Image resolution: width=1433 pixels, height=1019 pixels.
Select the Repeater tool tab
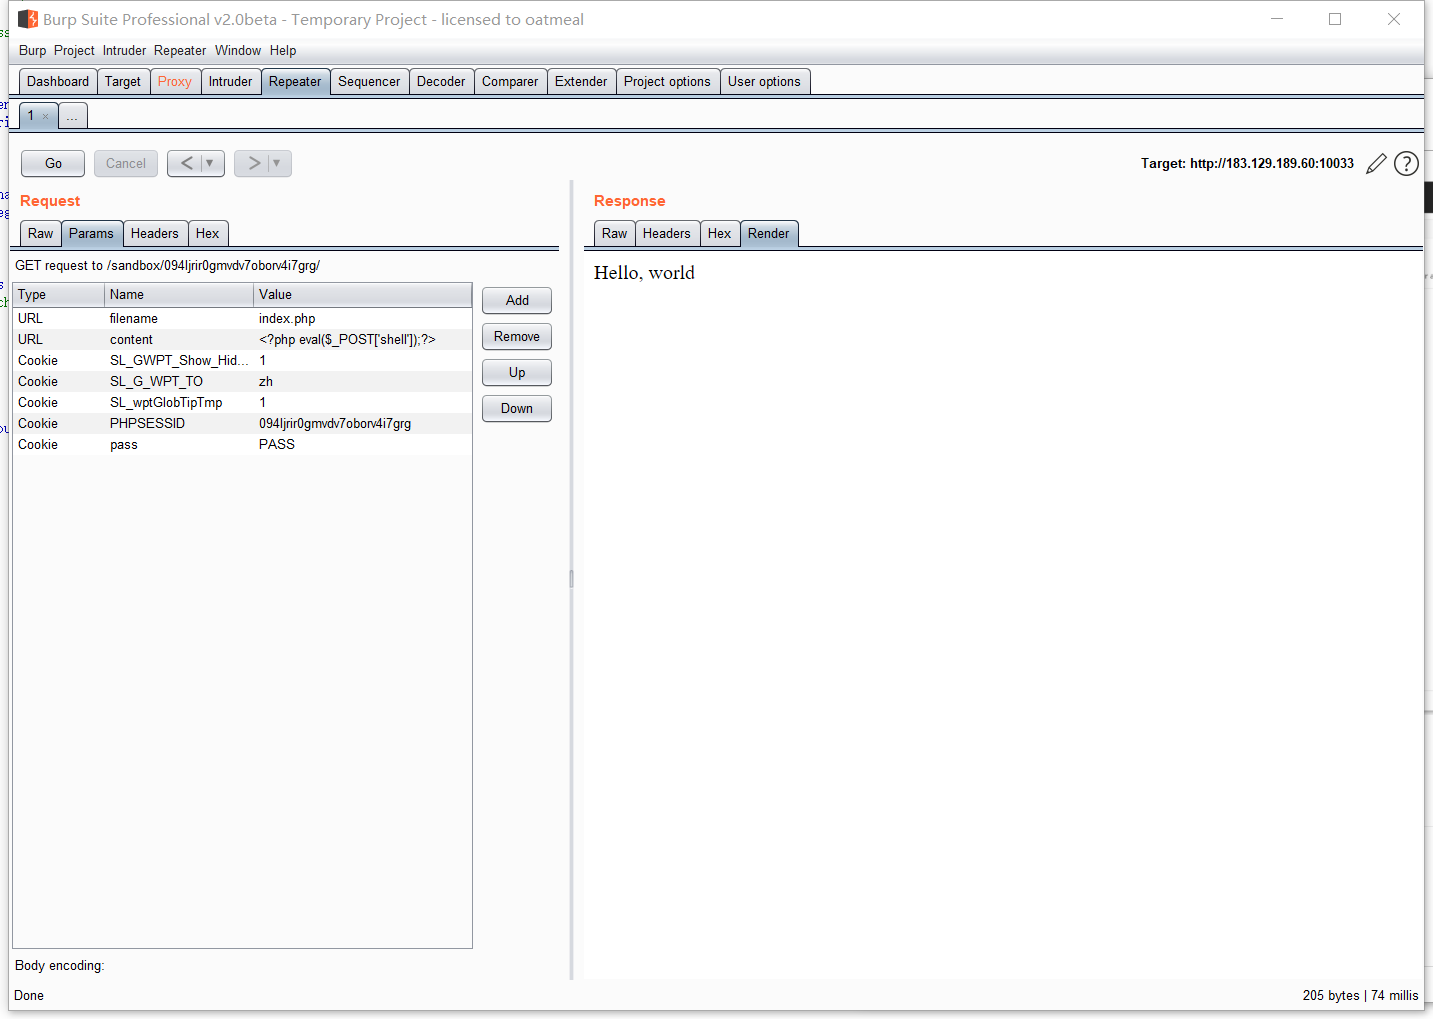tap(295, 82)
